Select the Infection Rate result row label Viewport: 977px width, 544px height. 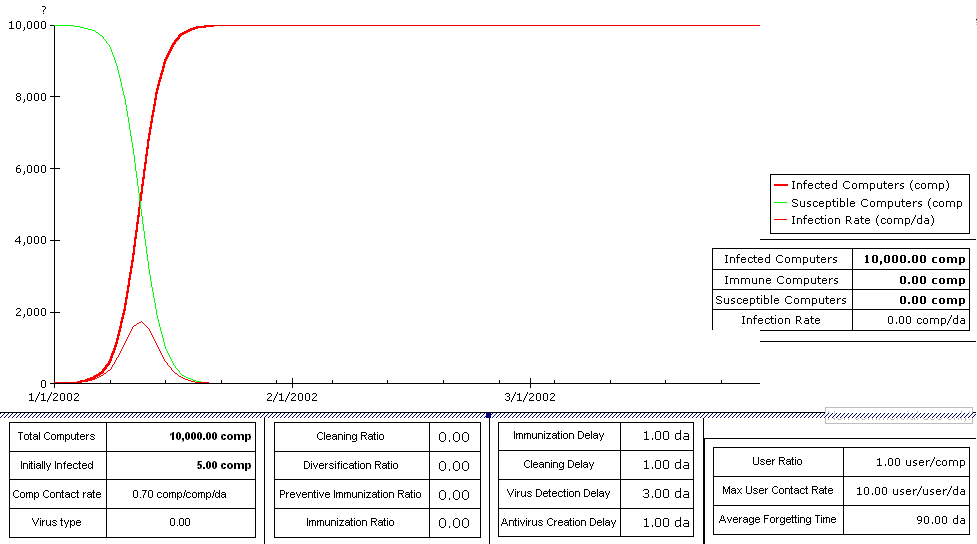pyautogui.click(x=781, y=320)
